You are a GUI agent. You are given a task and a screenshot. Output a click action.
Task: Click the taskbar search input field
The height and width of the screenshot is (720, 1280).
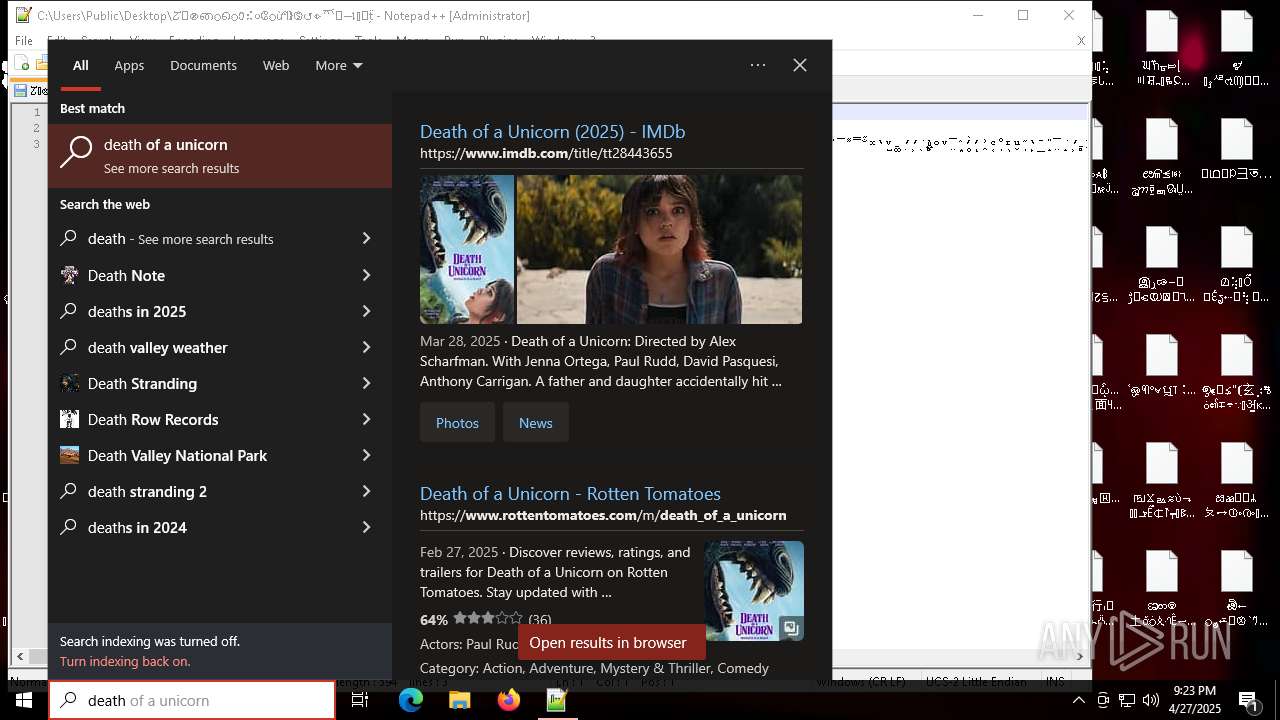[x=192, y=700]
